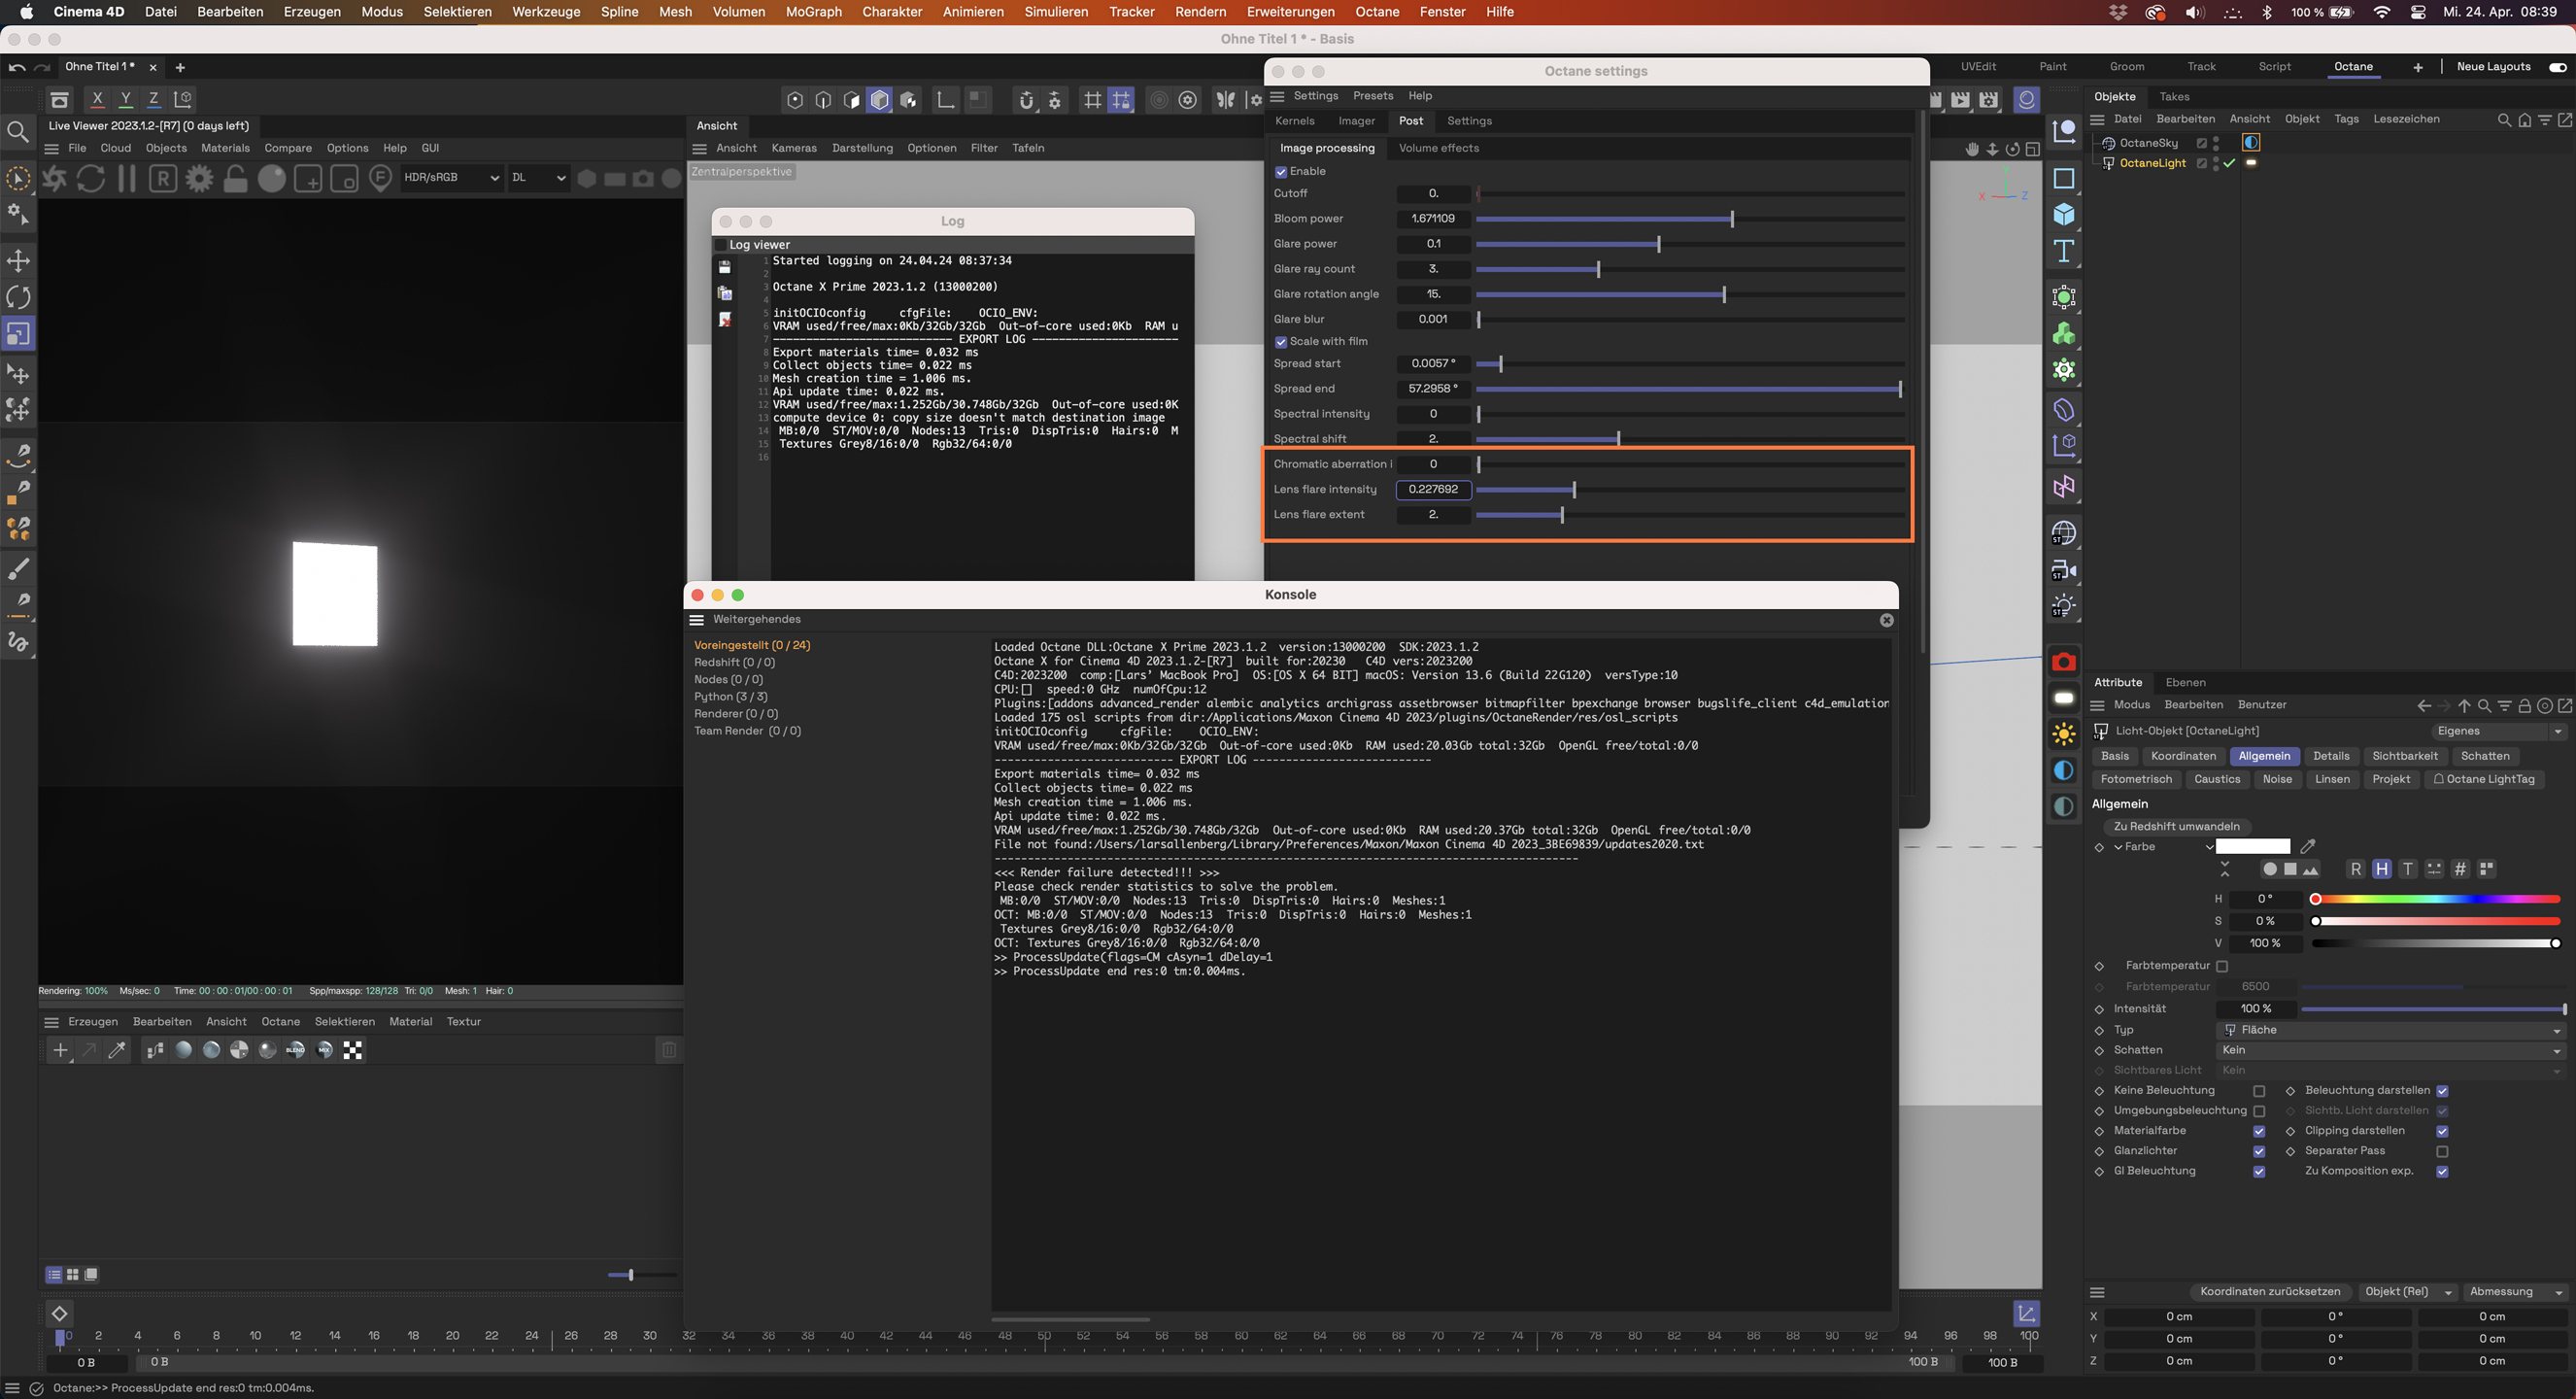The image size is (2576, 1399).
Task: Open the HDR/sRGB color space dropdown
Action: click(x=451, y=177)
